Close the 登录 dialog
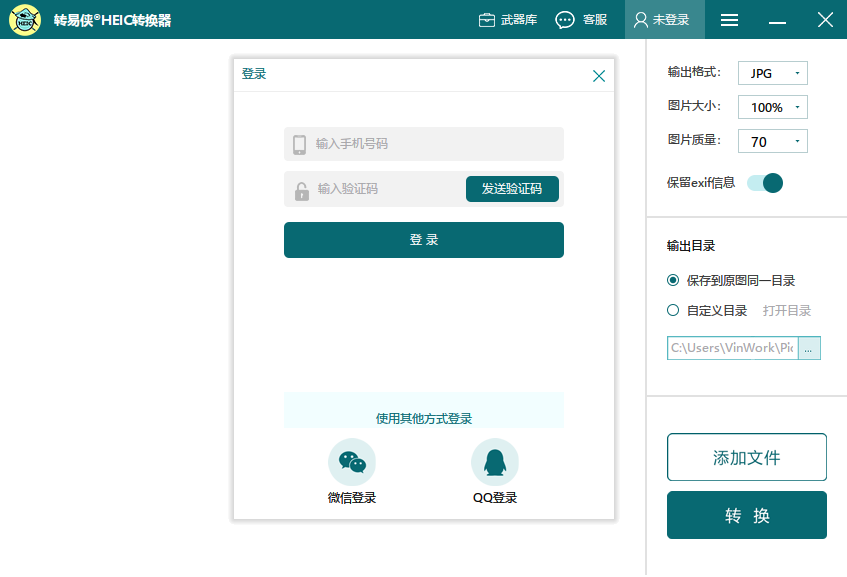This screenshot has height=577, width=847. (x=599, y=76)
